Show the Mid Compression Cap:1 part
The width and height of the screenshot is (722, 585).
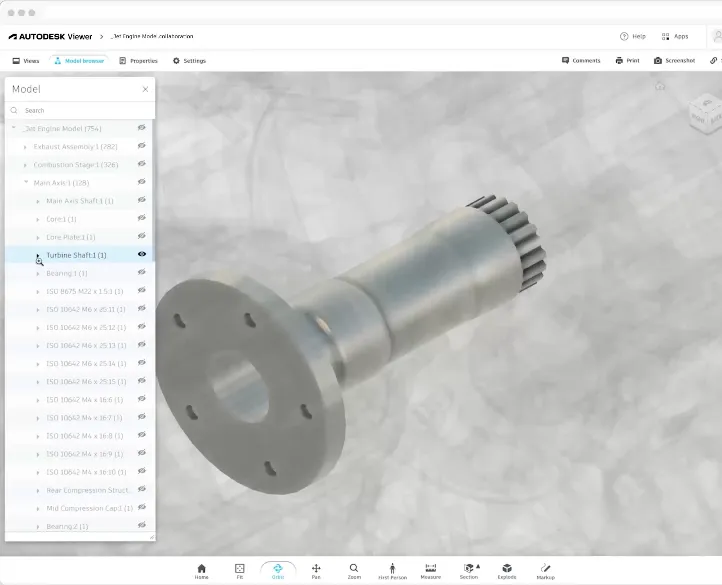coord(142,507)
